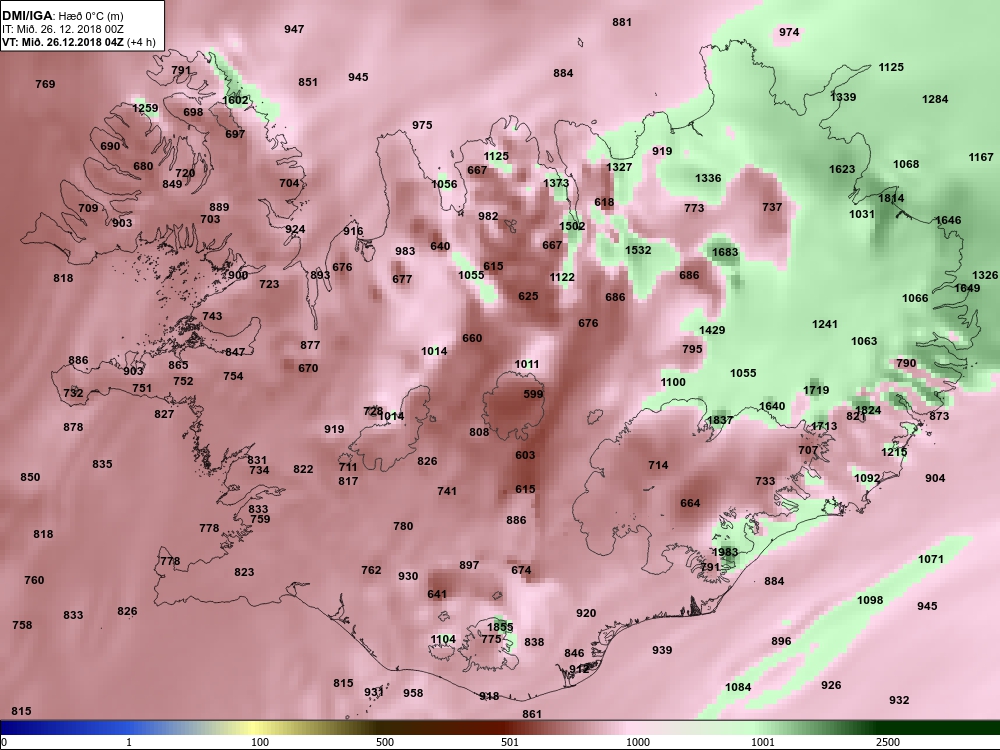Viewport: 1000px width, 750px height.
Task: Select the map value 1855
Action: tap(500, 627)
